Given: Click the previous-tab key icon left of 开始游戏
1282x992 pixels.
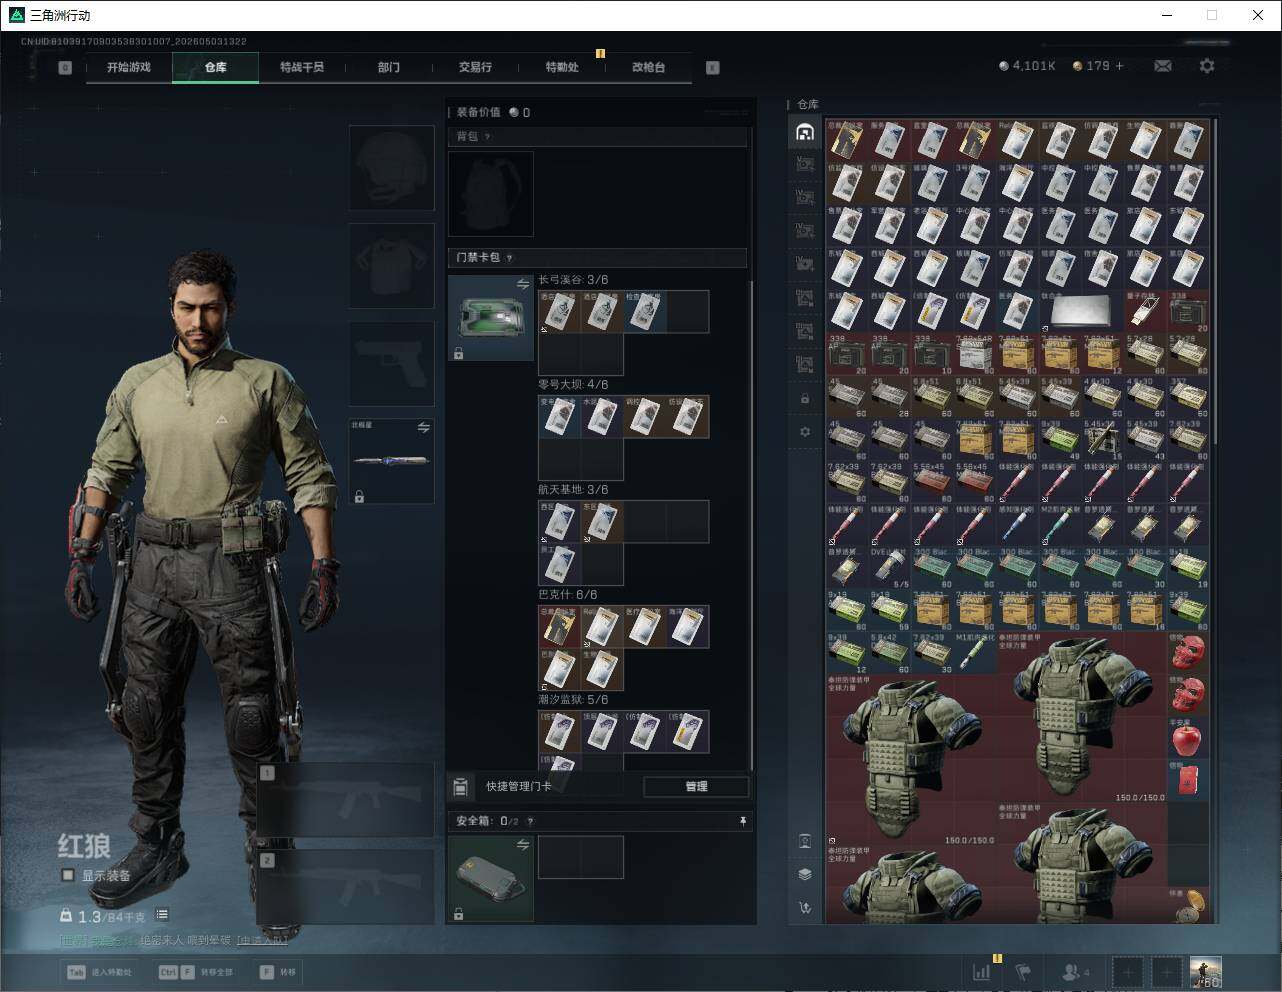Looking at the screenshot, I should tap(65, 68).
